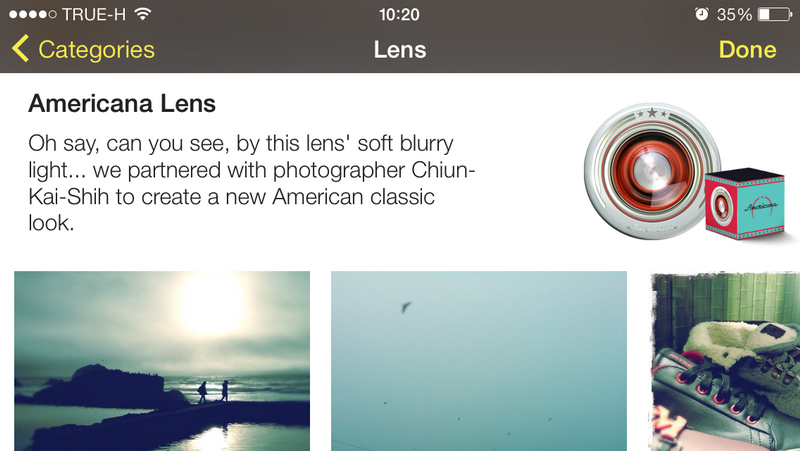Tap the Americana lens icon
The height and width of the screenshot is (451, 800).
tap(653, 171)
